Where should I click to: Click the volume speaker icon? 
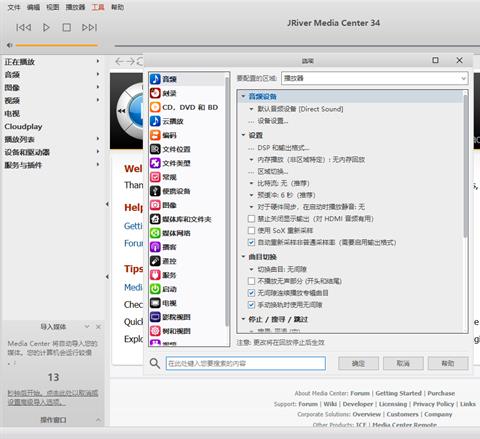pyautogui.click(x=9, y=45)
